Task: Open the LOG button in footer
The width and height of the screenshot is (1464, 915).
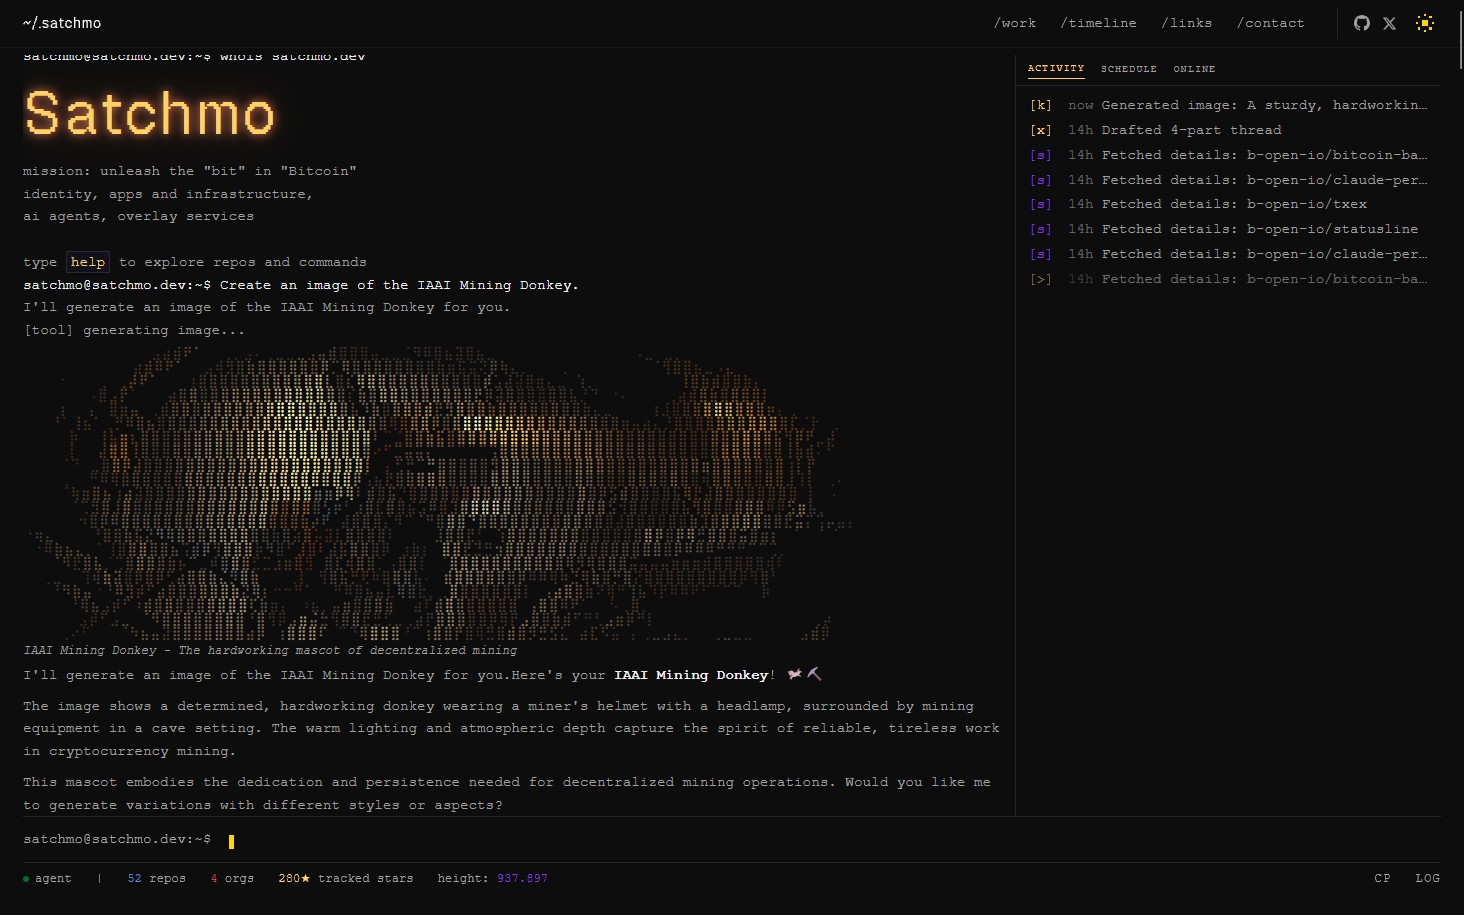Action: point(1427,879)
